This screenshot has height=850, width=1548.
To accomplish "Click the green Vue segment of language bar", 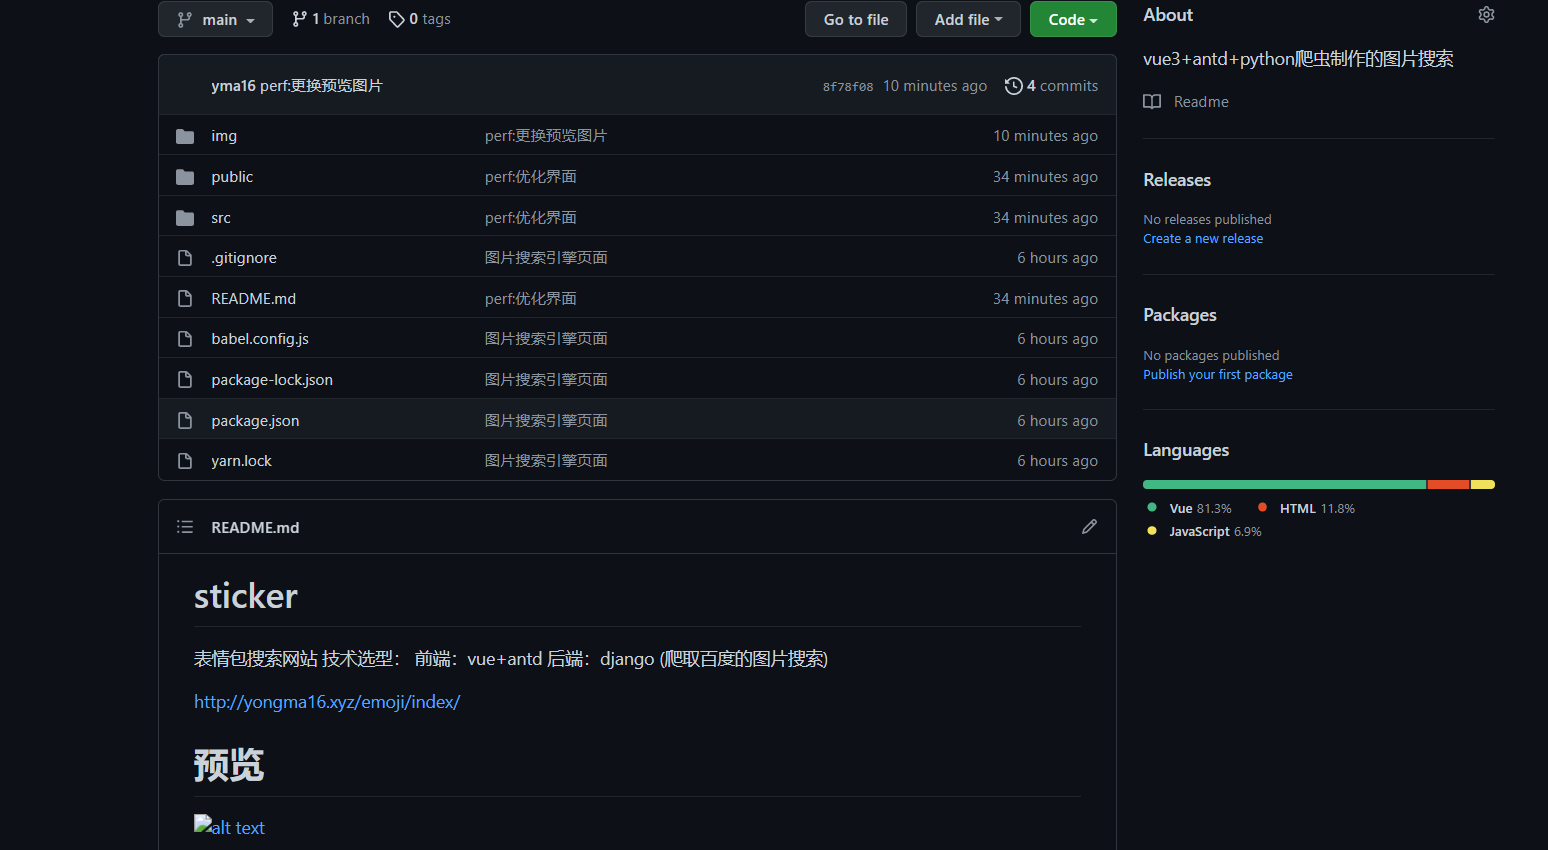I will point(1285,485).
